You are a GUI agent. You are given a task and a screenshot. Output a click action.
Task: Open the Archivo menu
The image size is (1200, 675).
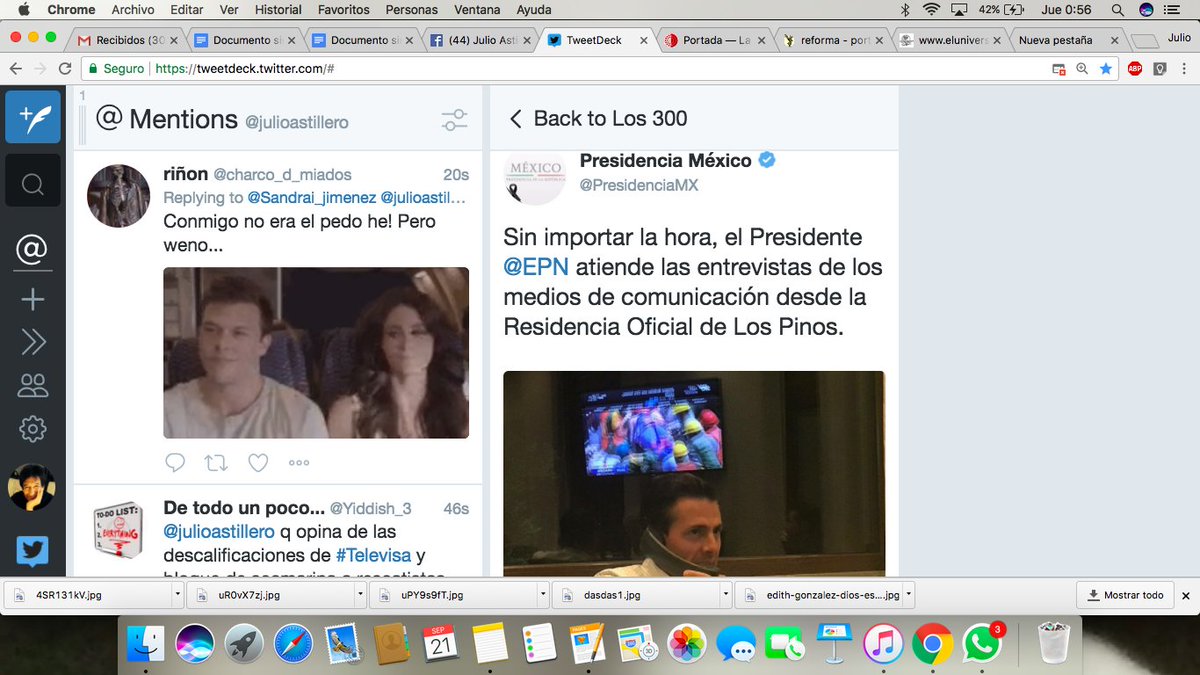click(133, 9)
